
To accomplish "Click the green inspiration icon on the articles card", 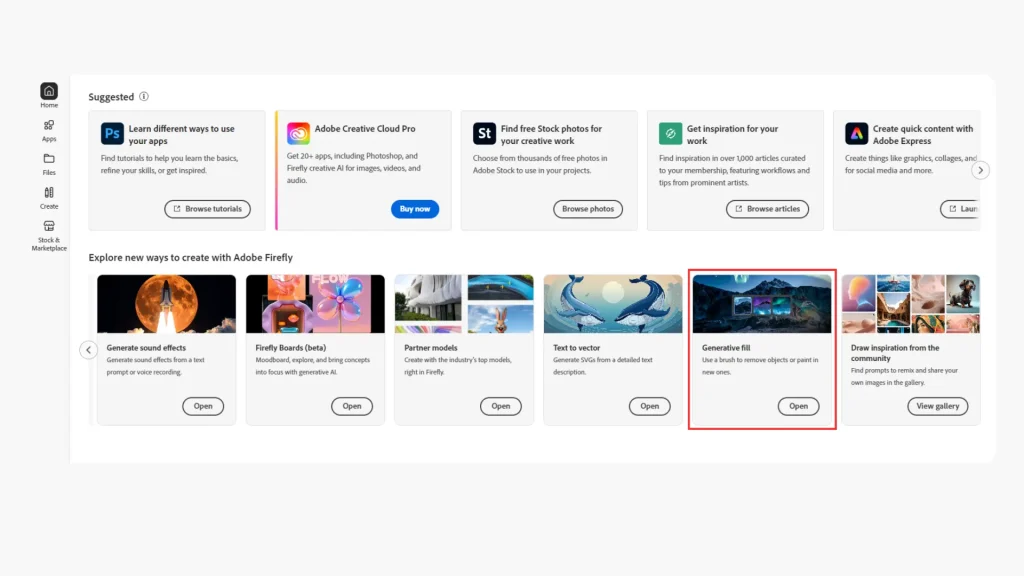I will 668,131.
